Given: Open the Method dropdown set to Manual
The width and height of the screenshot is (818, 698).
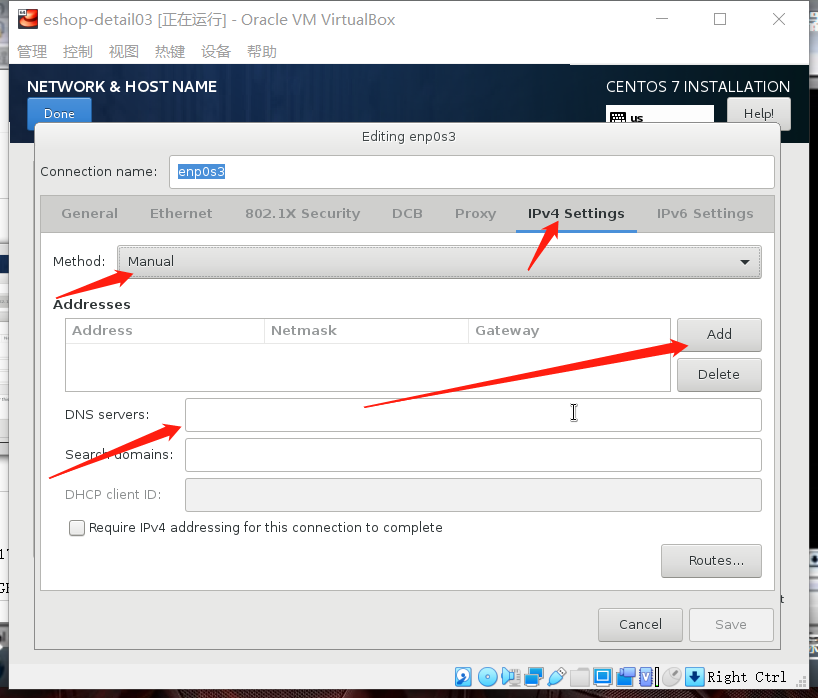Looking at the screenshot, I should point(439,261).
